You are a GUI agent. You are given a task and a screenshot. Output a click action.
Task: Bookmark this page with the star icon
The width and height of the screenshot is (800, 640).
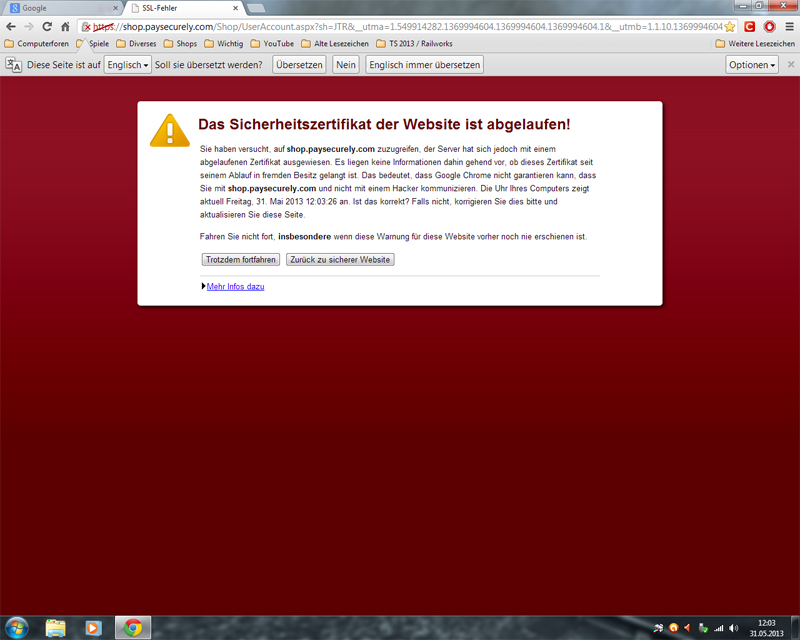click(730, 27)
